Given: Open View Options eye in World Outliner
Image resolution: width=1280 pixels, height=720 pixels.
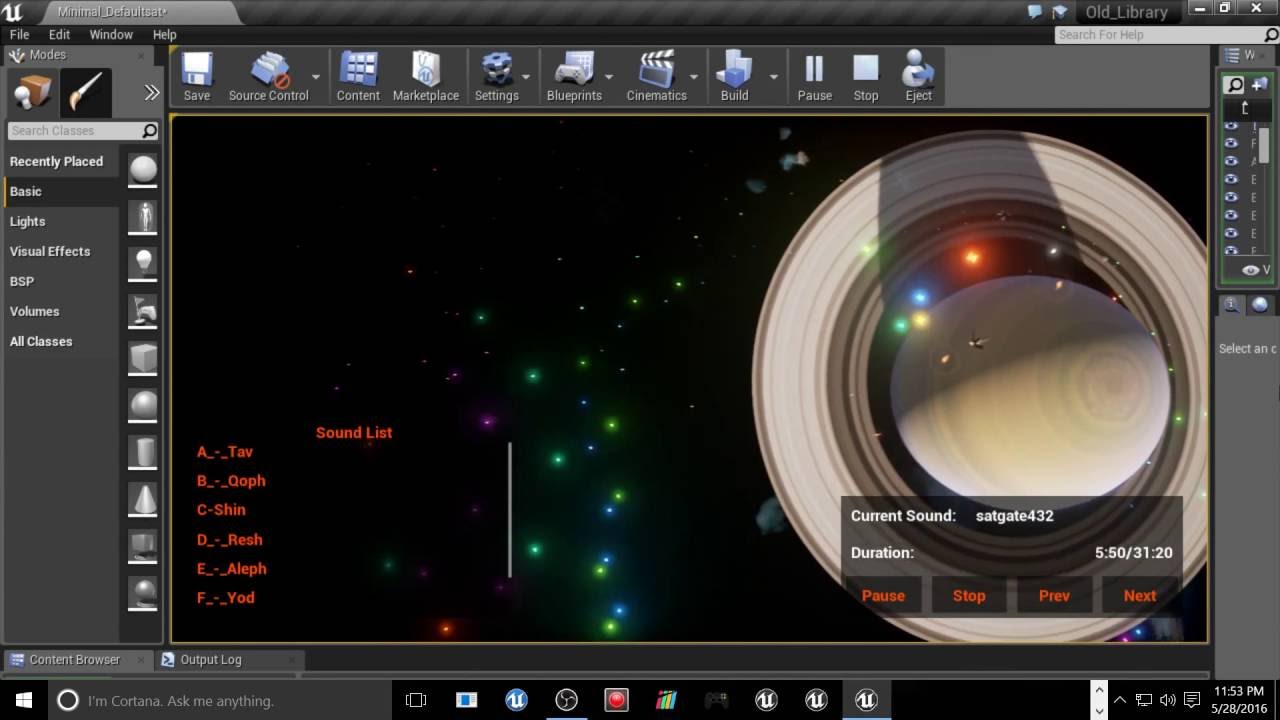Looking at the screenshot, I should 1251,270.
